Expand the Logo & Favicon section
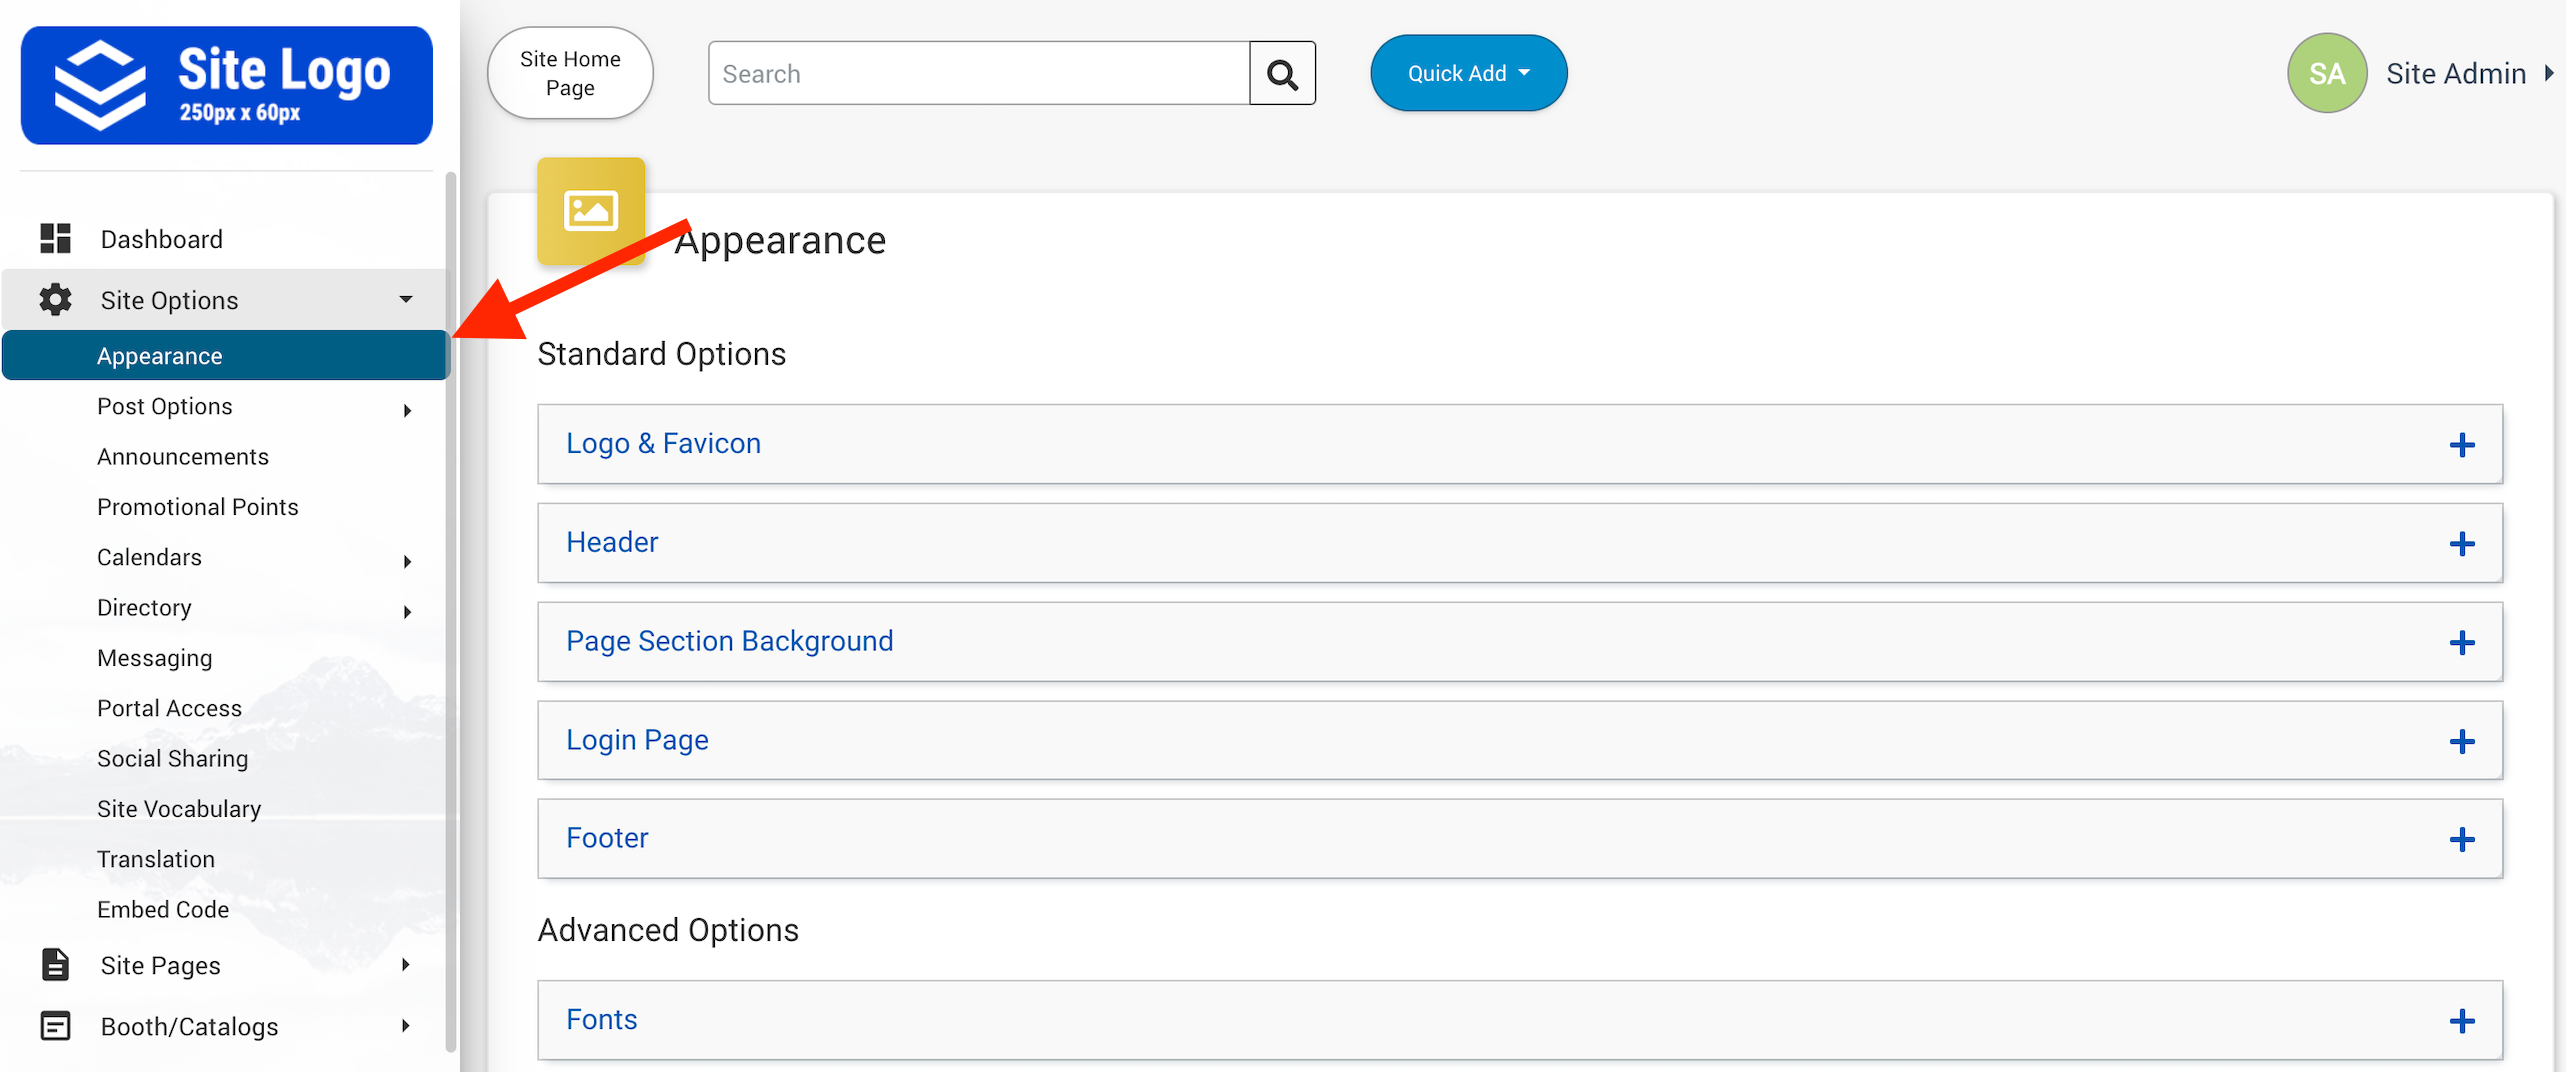The image size is (2566, 1072). click(x=2461, y=445)
